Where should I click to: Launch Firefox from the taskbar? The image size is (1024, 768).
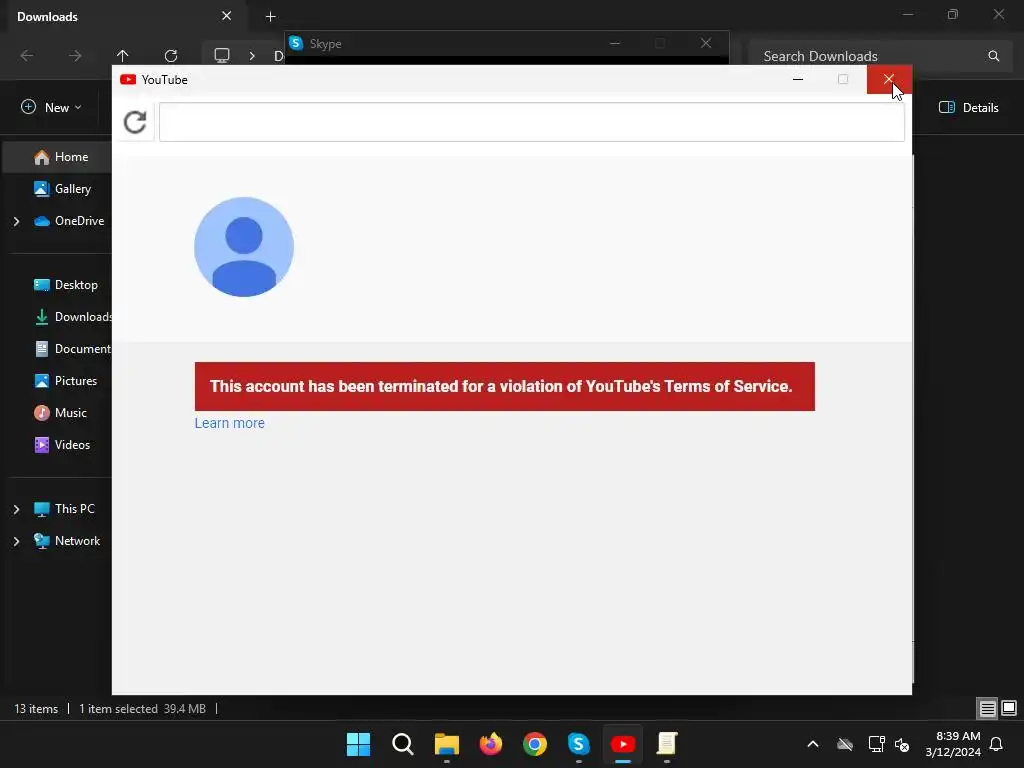point(490,744)
